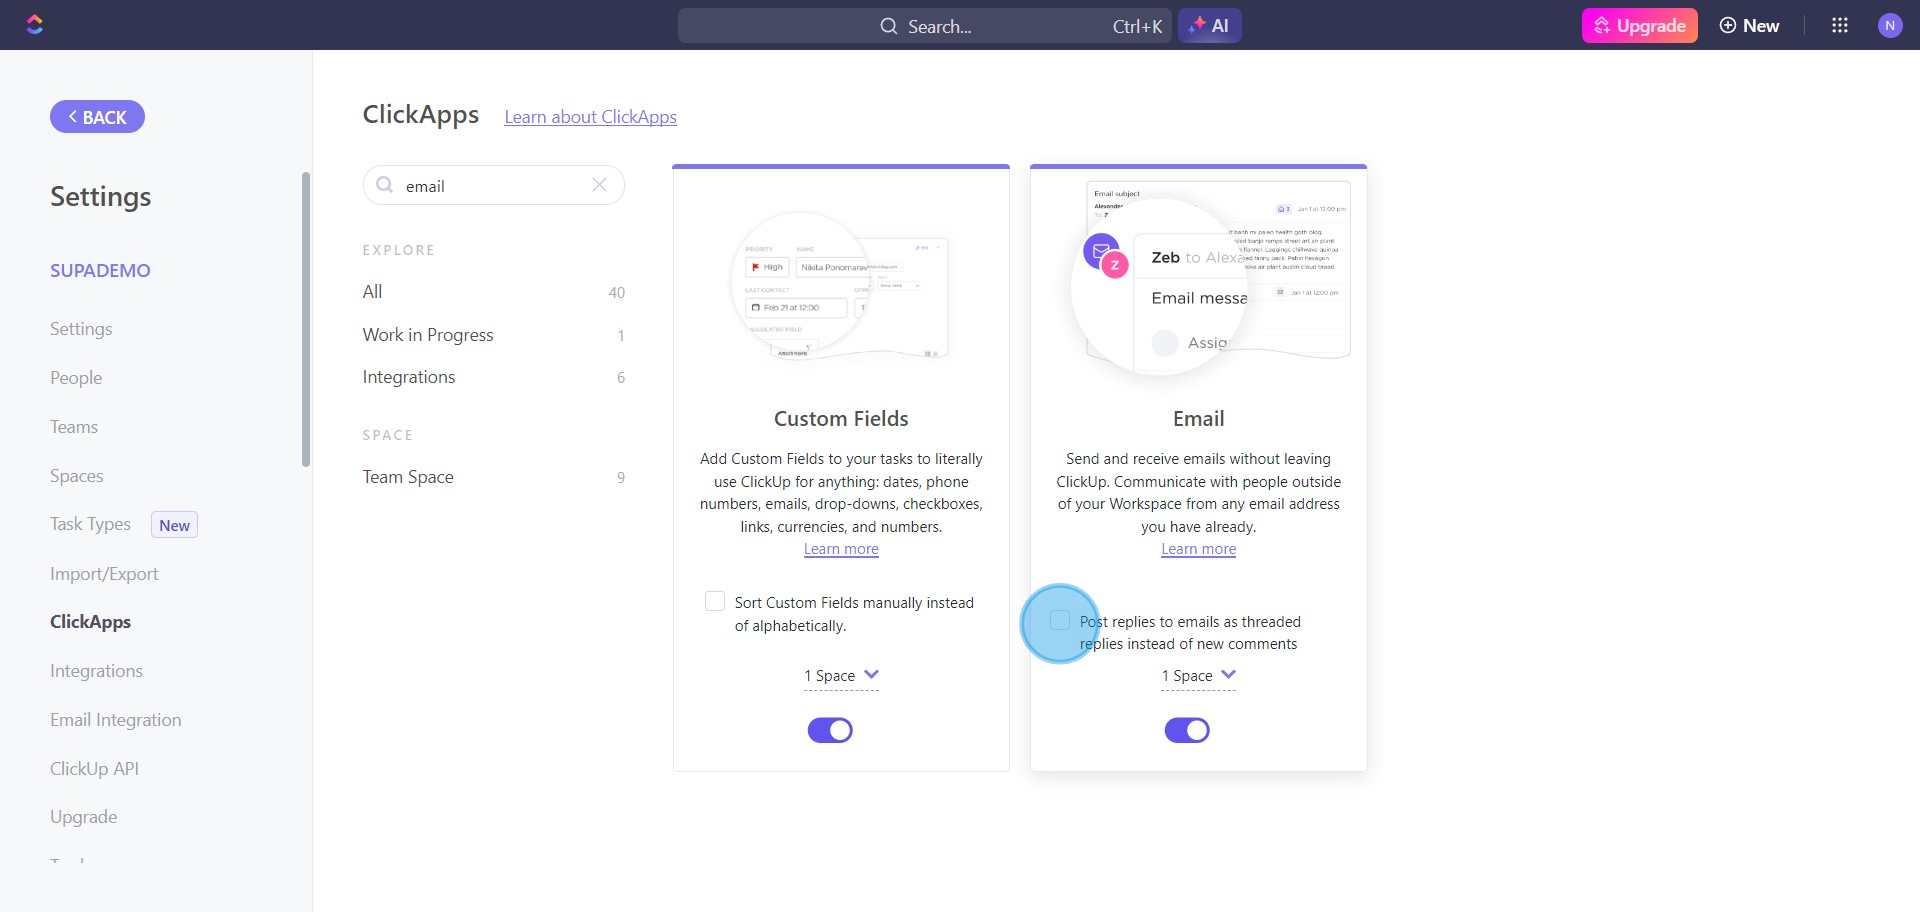1920x912 pixels.
Task: Toggle the Email ClickApp switch
Action: coord(1187,730)
